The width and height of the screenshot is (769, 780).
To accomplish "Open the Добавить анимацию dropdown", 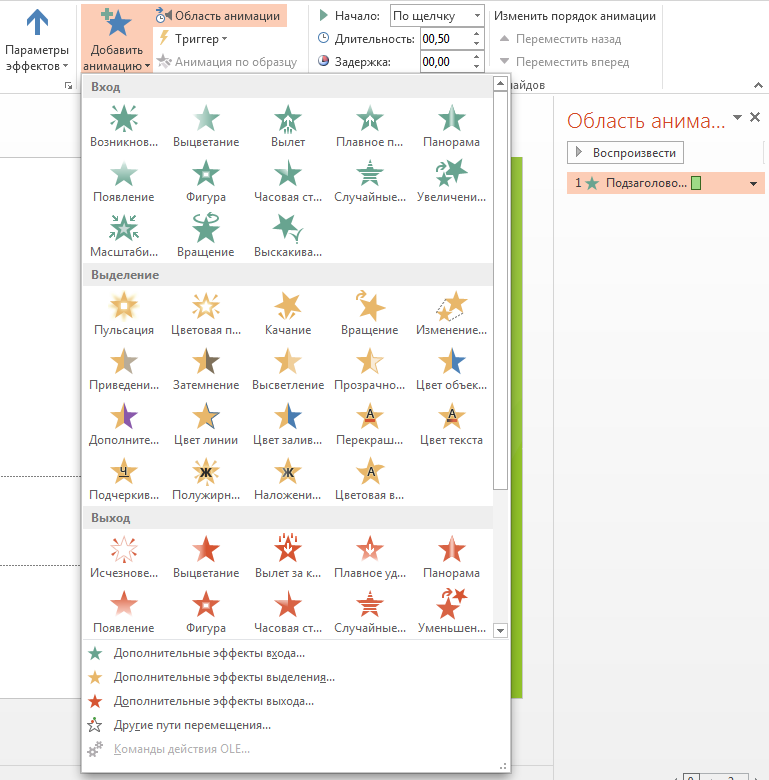I will point(117,39).
